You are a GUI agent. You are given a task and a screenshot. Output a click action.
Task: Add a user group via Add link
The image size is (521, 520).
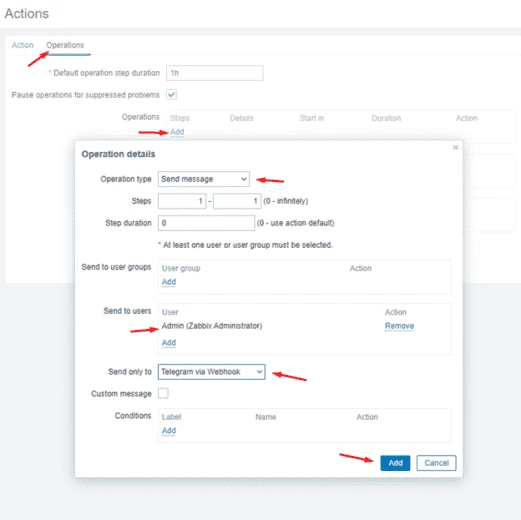(169, 282)
